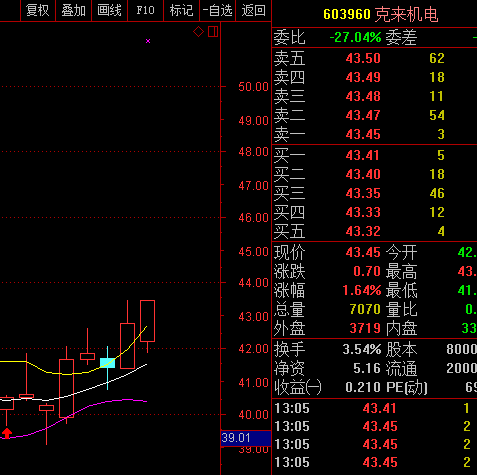The width and height of the screenshot is (477, 475).
Task: Click the 卖五 price 43.50 row
Action: click(375, 58)
